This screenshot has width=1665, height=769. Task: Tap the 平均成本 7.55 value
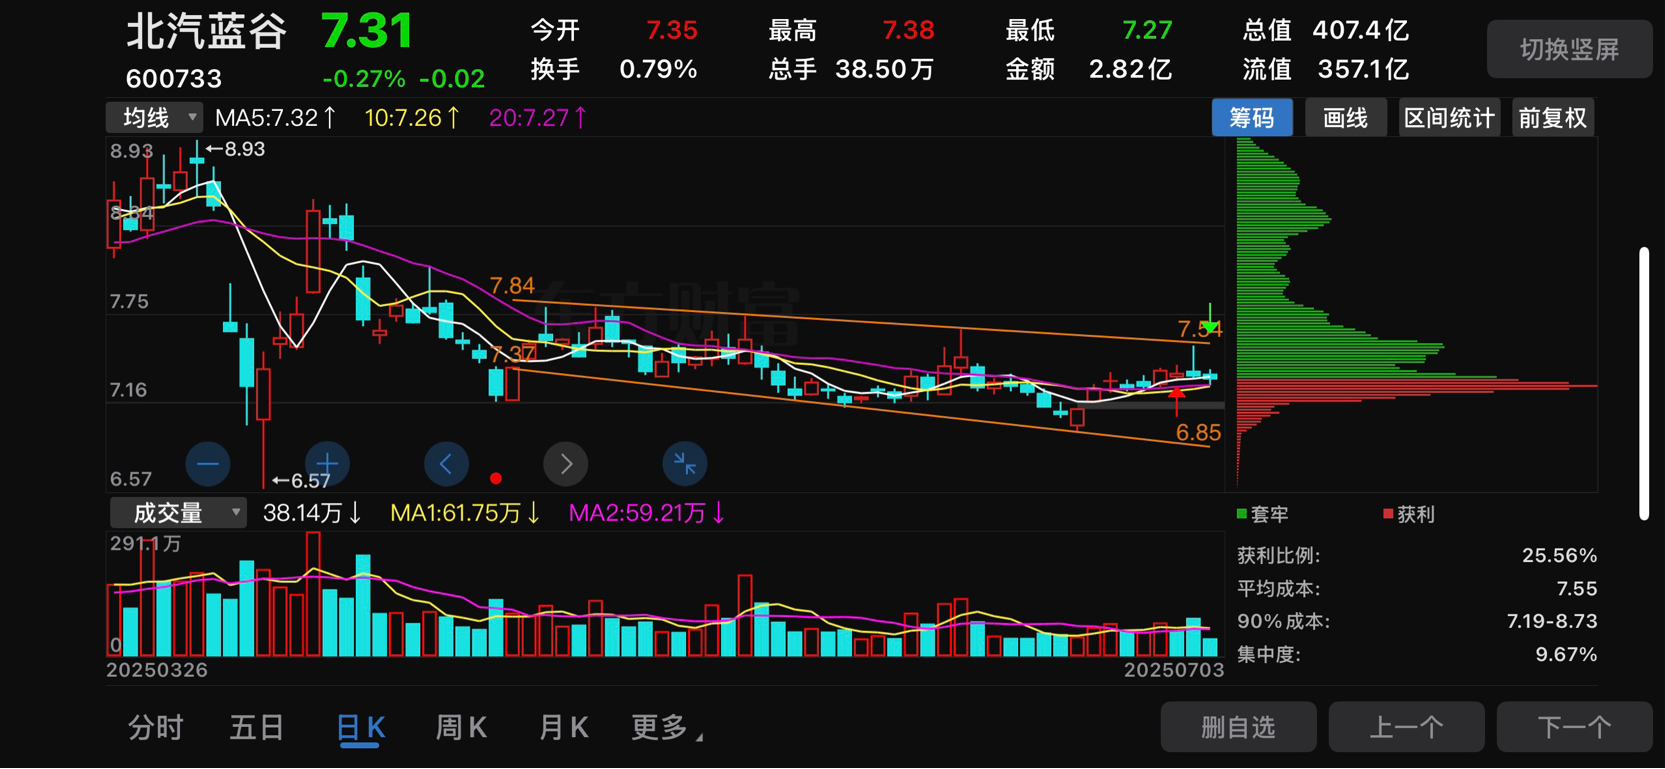(x=1577, y=589)
